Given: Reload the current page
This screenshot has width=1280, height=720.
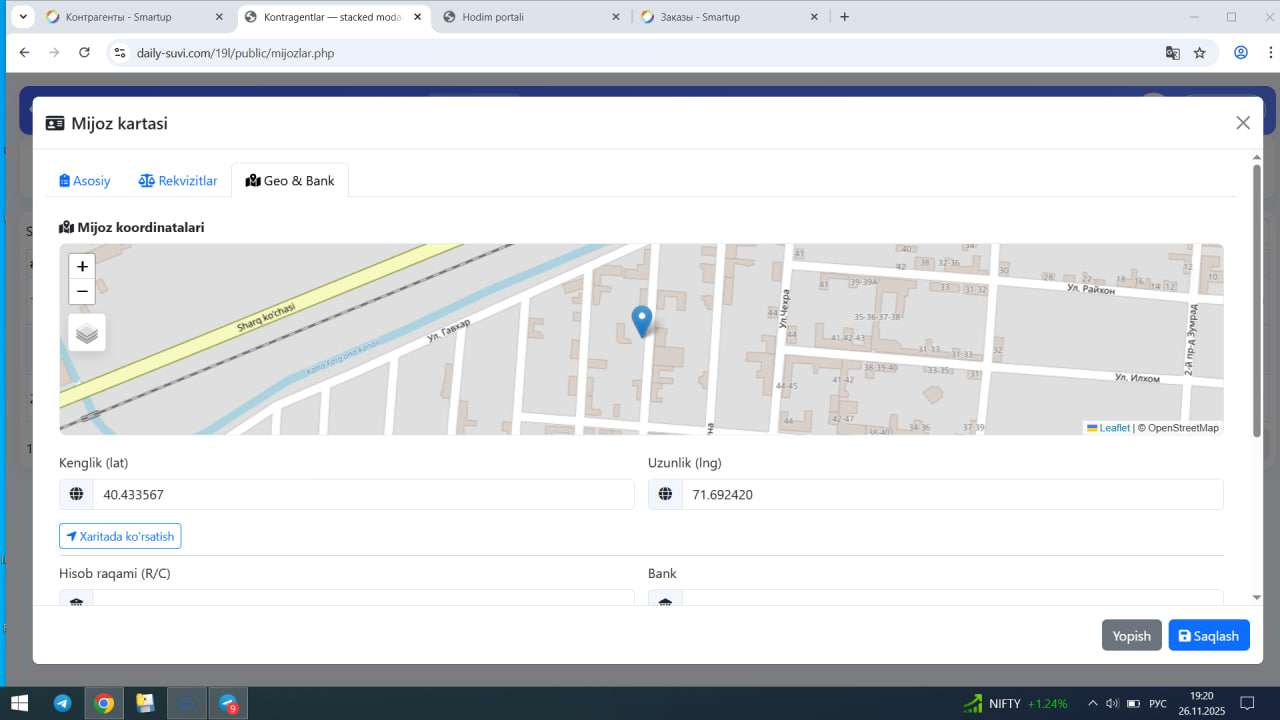Looking at the screenshot, I should [84, 52].
